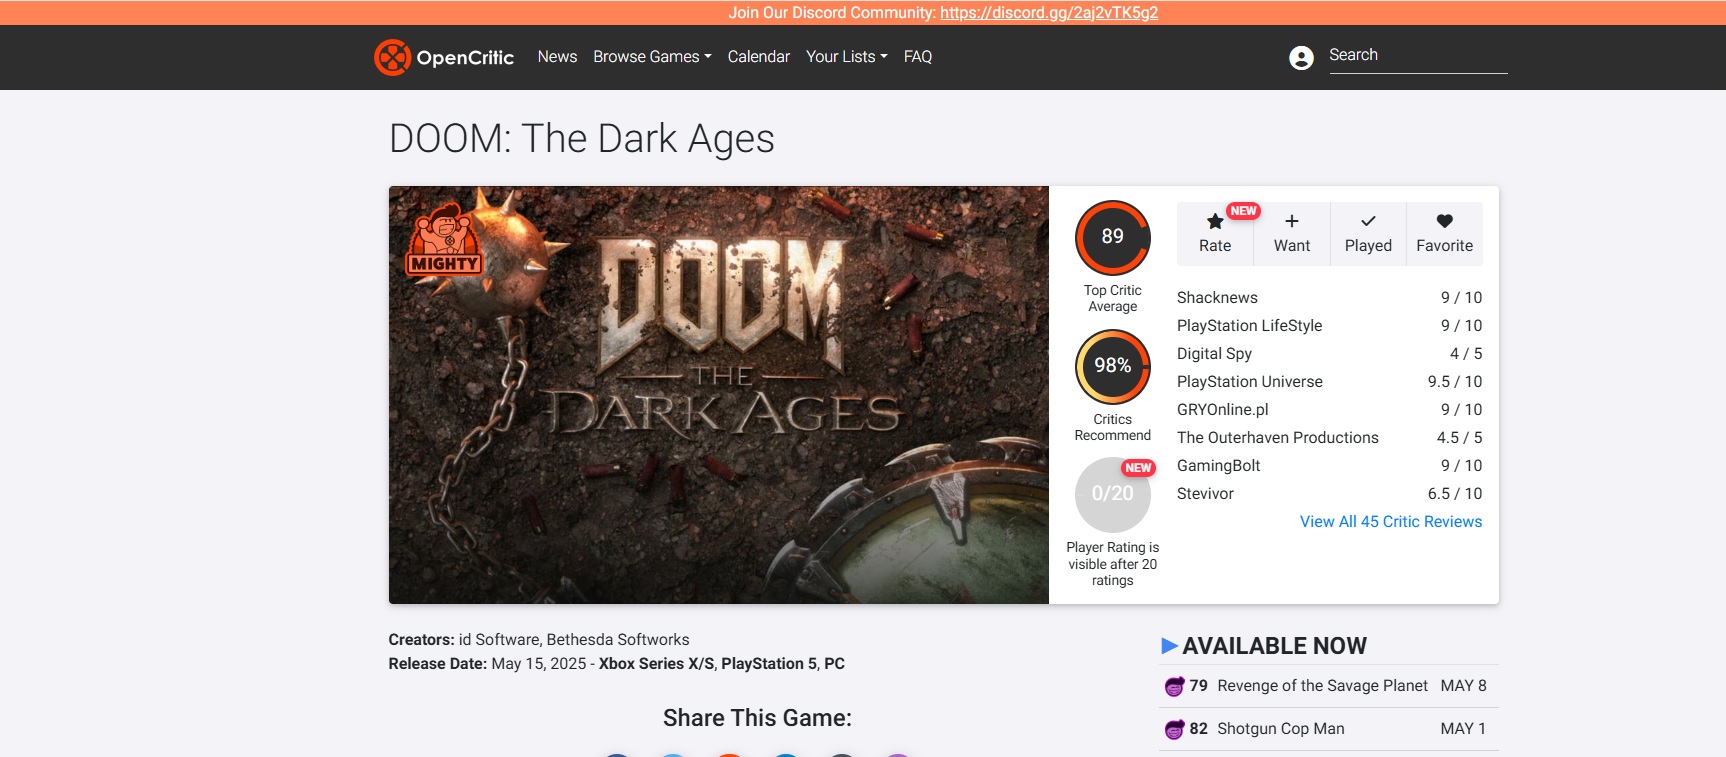Viewport: 1726px width, 757px height.
Task: Open Shotgun Cop Man game page
Action: 1280,729
